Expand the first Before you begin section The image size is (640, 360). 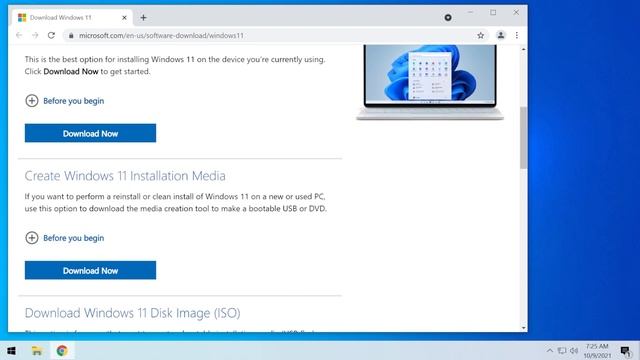click(x=73, y=101)
